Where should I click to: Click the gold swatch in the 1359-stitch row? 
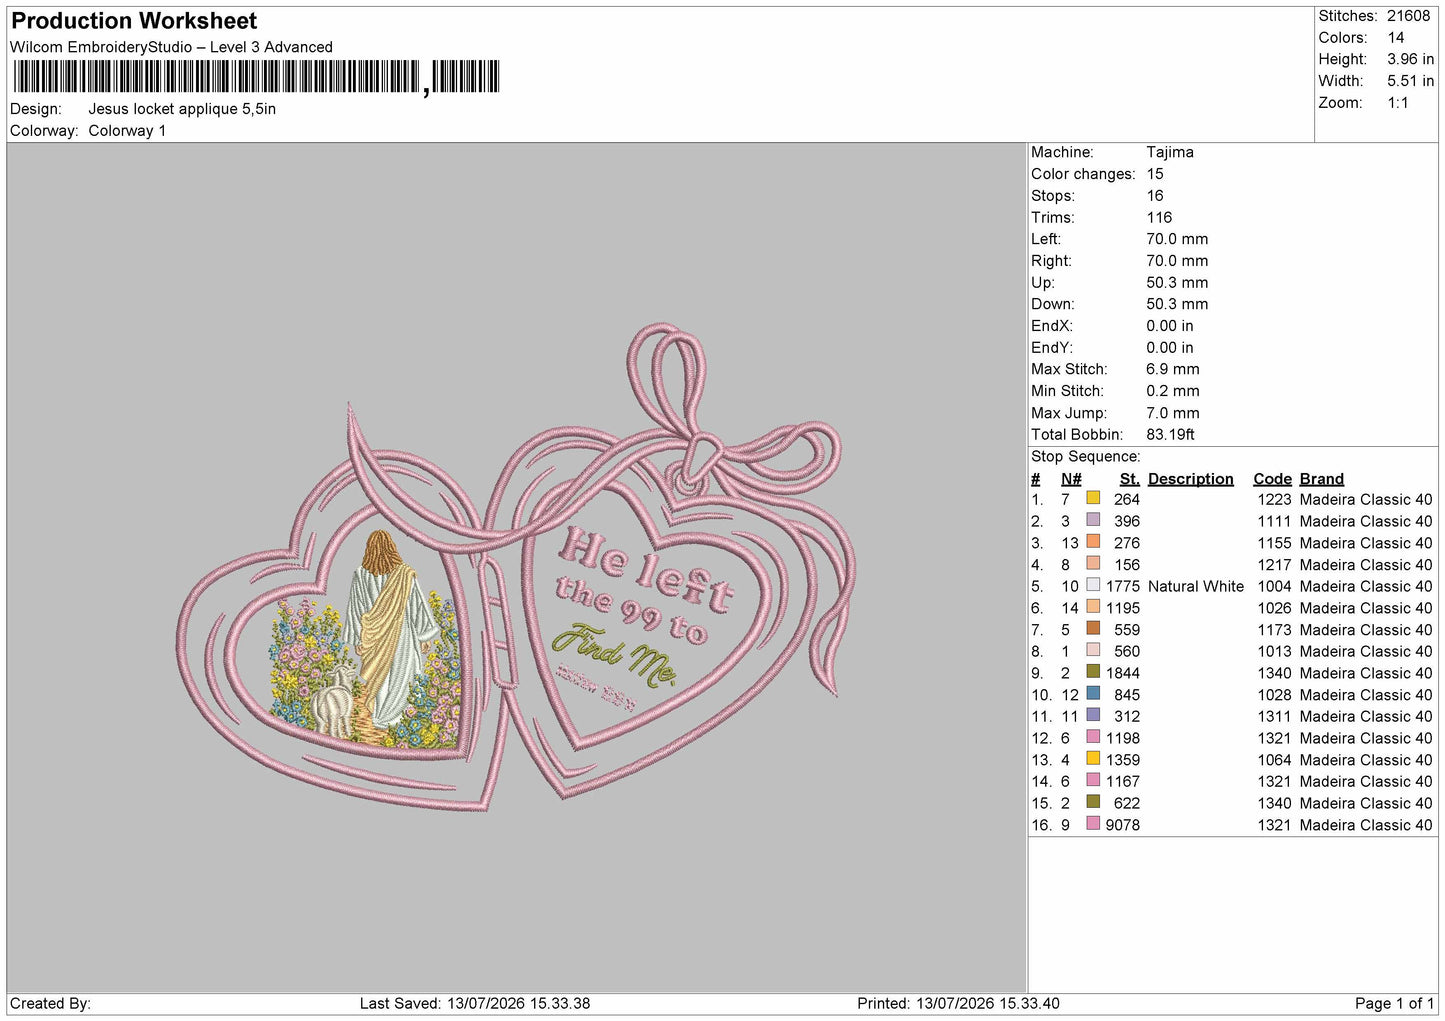click(x=1093, y=758)
